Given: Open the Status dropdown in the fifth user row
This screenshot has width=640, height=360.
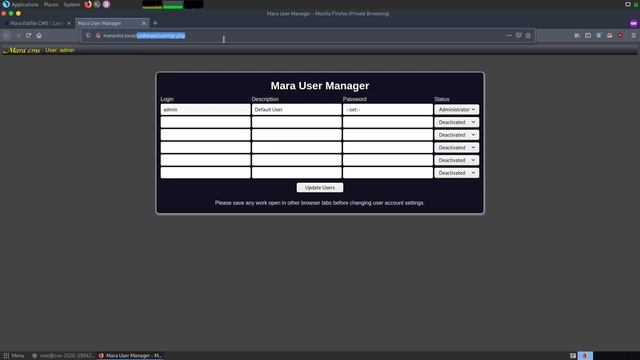Looking at the screenshot, I should pyautogui.click(x=456, y=160).
